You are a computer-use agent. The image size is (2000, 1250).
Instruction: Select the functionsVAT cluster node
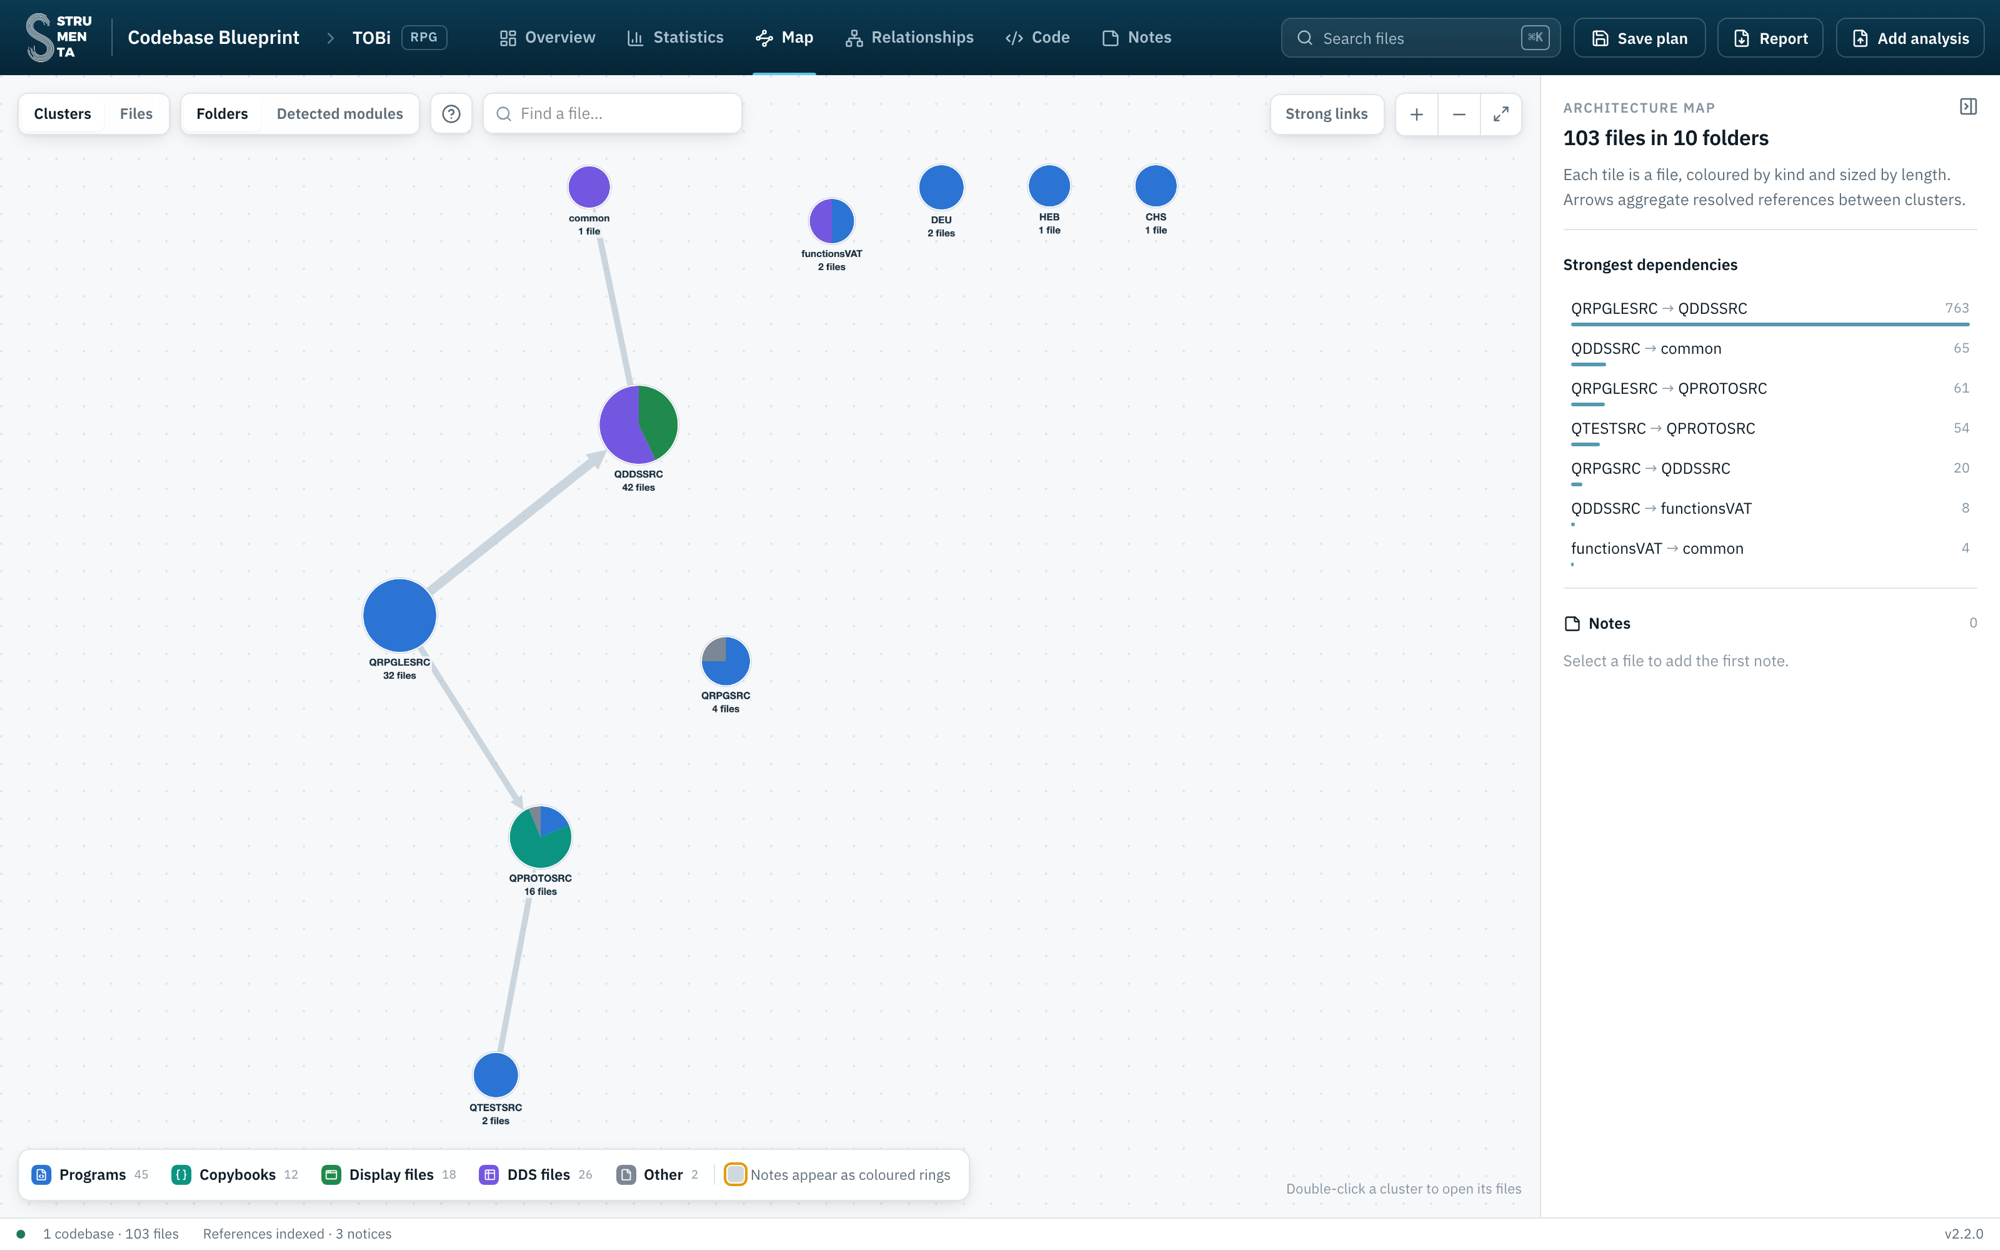[831, 221]
